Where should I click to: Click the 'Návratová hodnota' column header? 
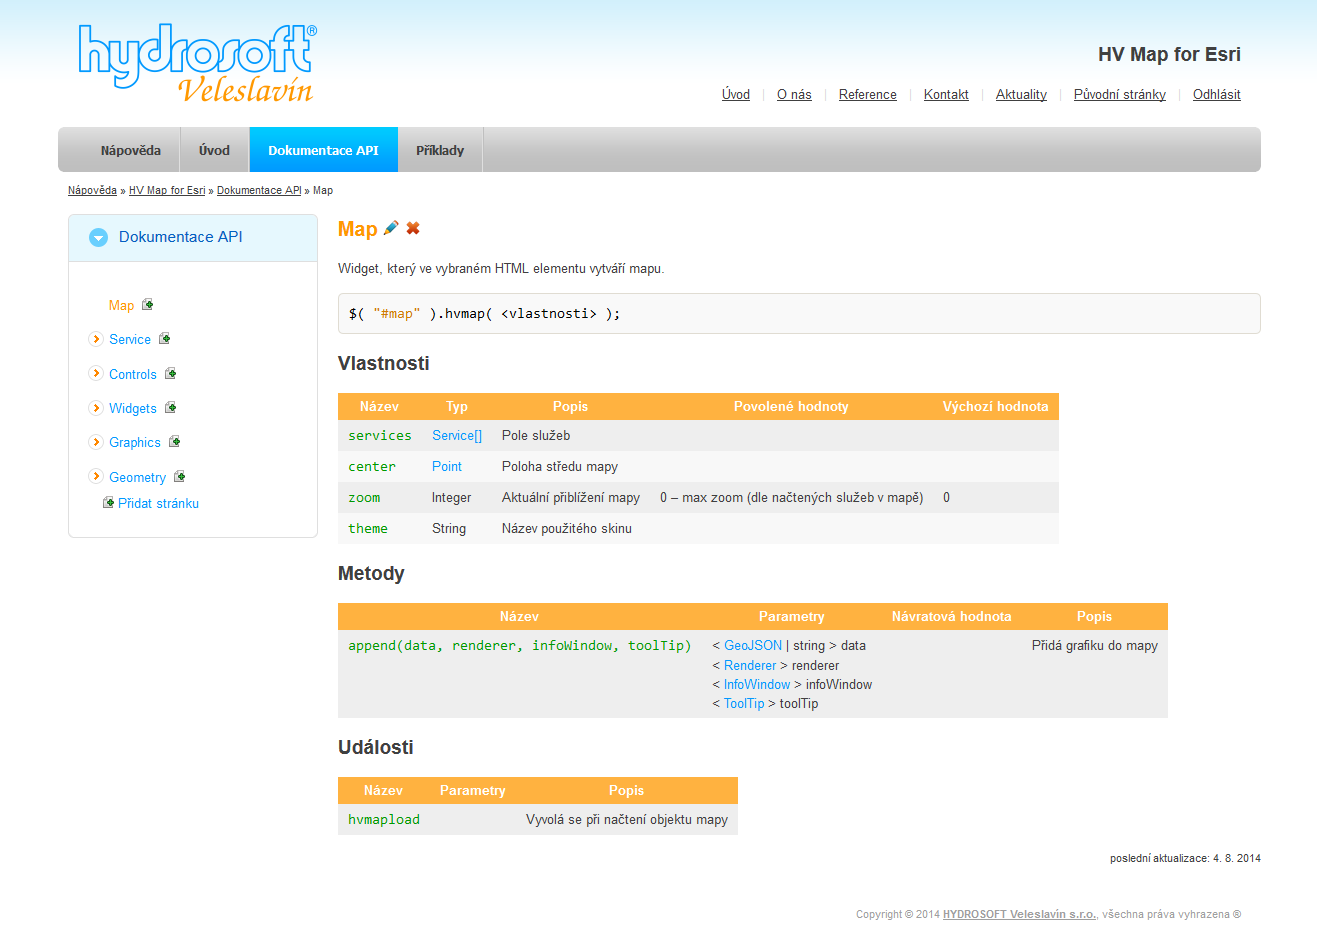(952, 616)
